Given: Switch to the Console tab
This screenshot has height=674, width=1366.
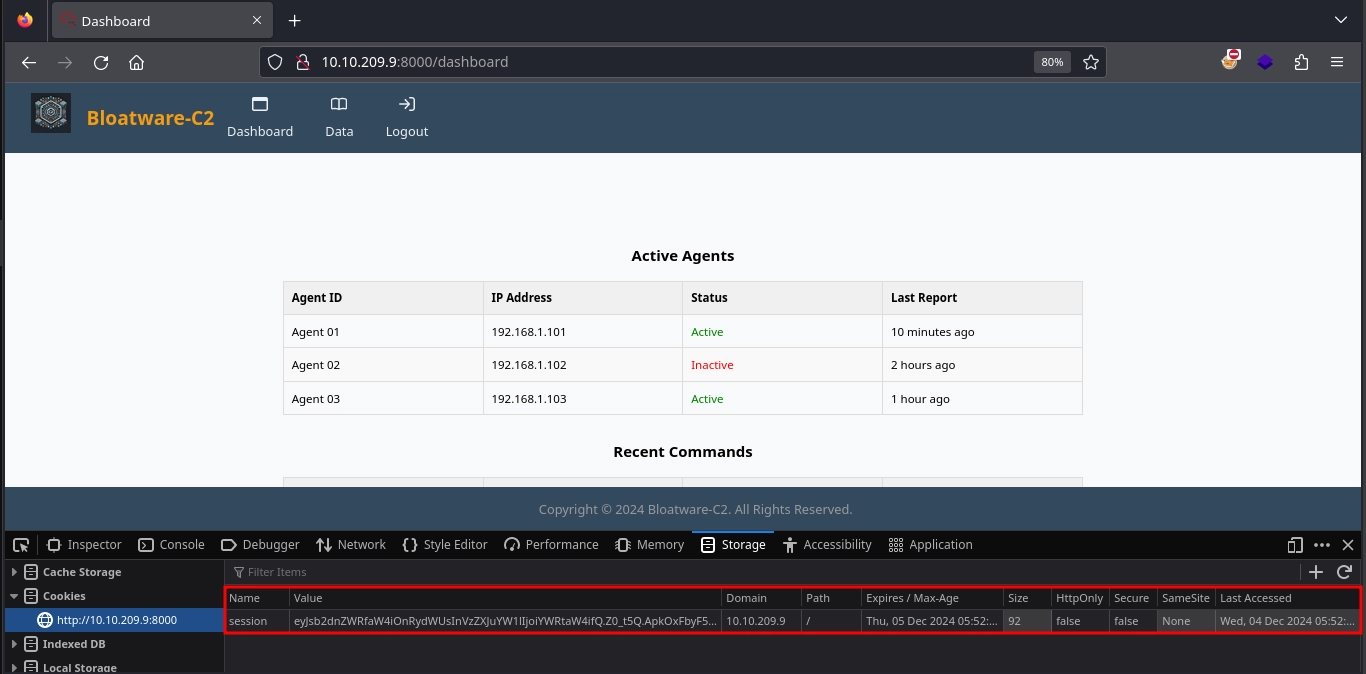Looking at the screenshot, I should coord(171,545).
